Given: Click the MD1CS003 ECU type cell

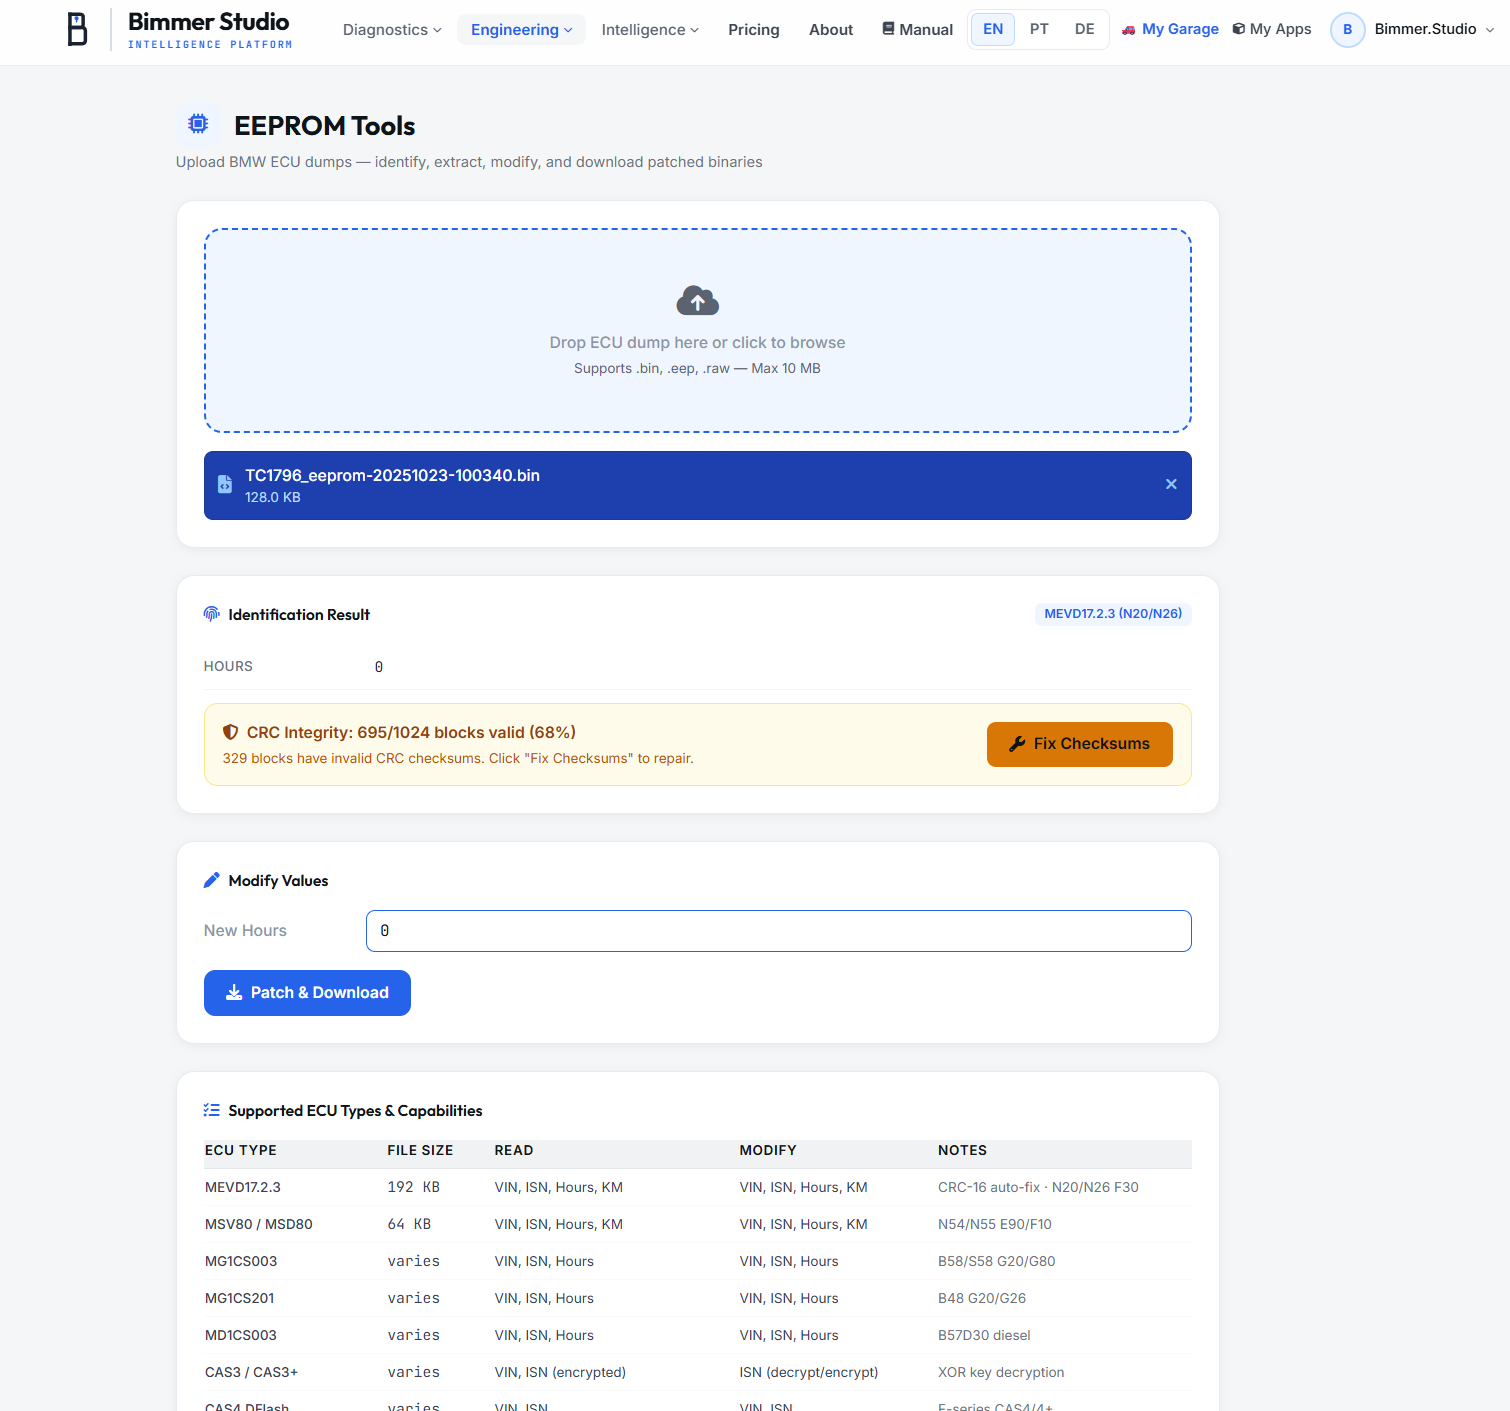Looking at the screenshot, I should 241,1335.
